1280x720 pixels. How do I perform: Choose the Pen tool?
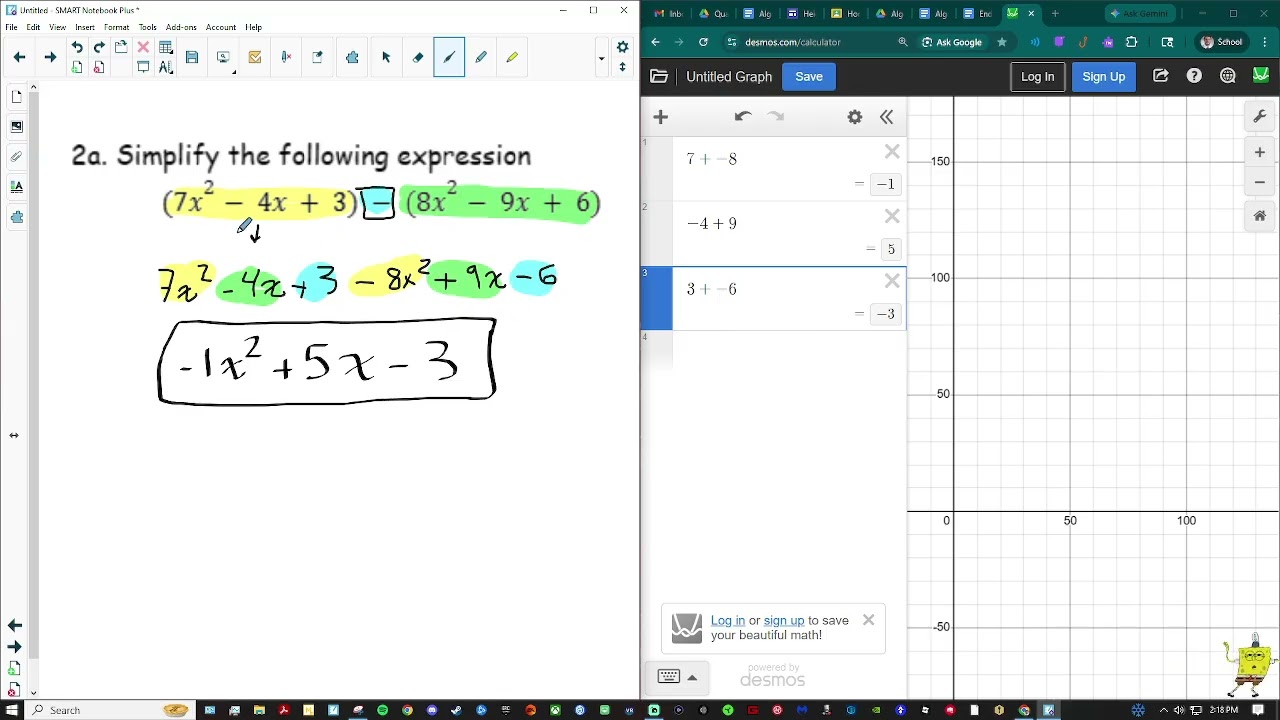tap(449, 58)
